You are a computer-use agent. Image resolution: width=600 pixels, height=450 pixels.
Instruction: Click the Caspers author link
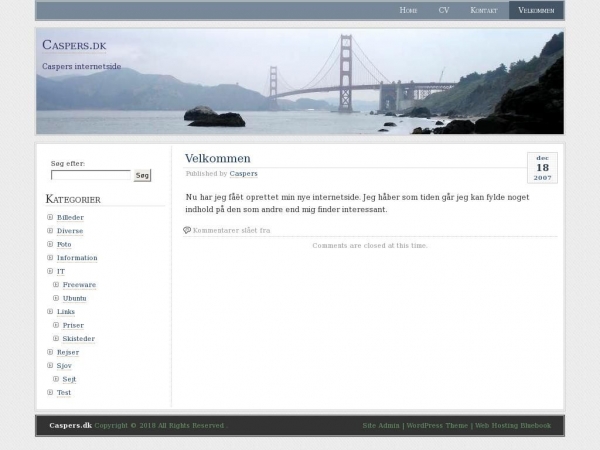point(243,174)
